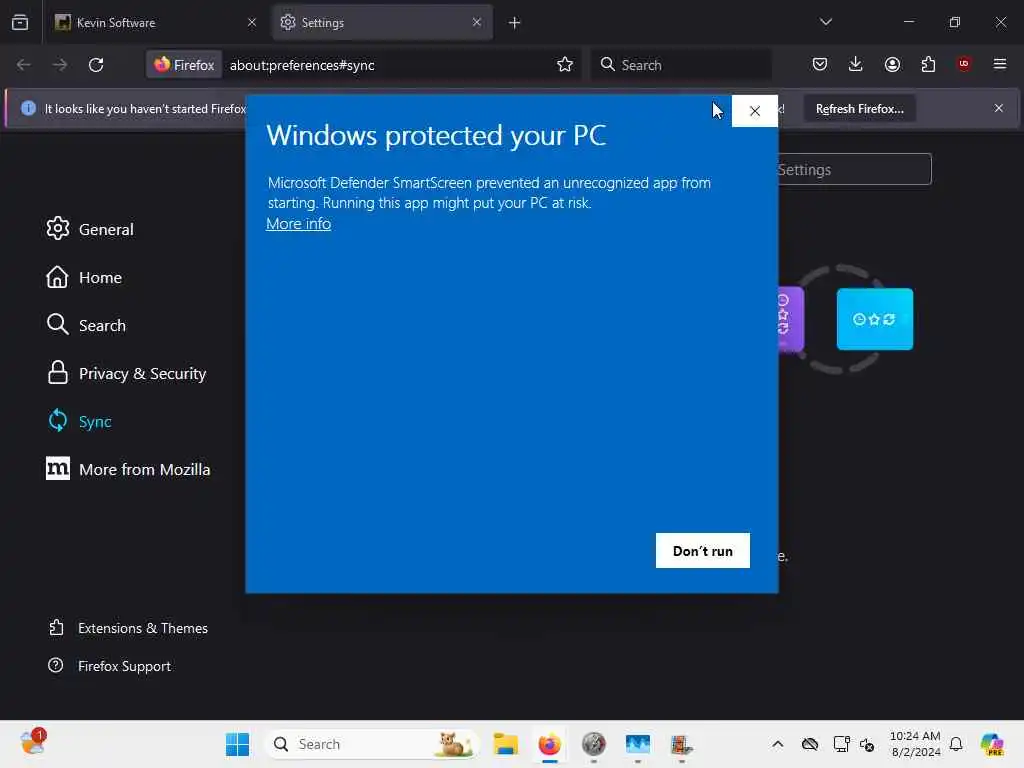Click the blue sync illustration card
The image size is (1024, 768).
point(874,319)
